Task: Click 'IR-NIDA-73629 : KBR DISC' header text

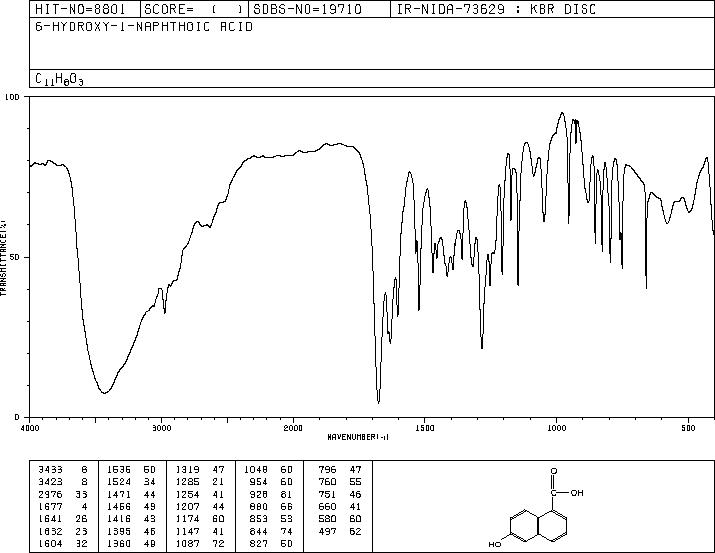Action: pyautogui.click(x=496, y=9)
